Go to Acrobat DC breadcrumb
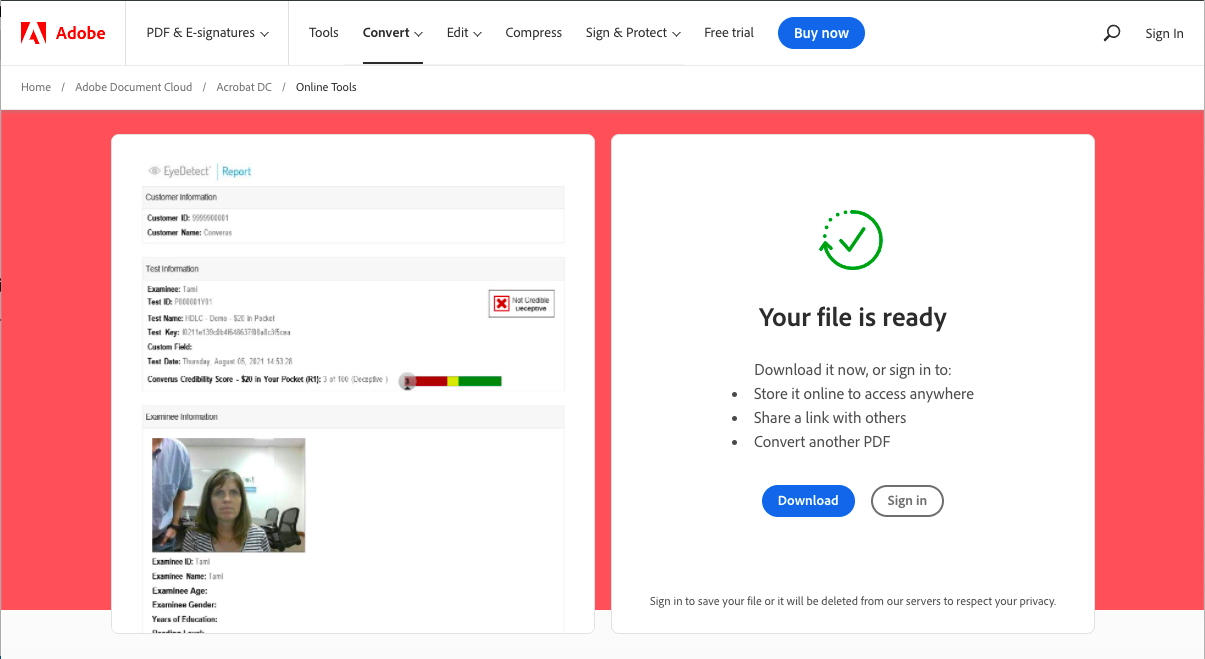Viewport: 1205px width, 659px height. pos(244,87)
